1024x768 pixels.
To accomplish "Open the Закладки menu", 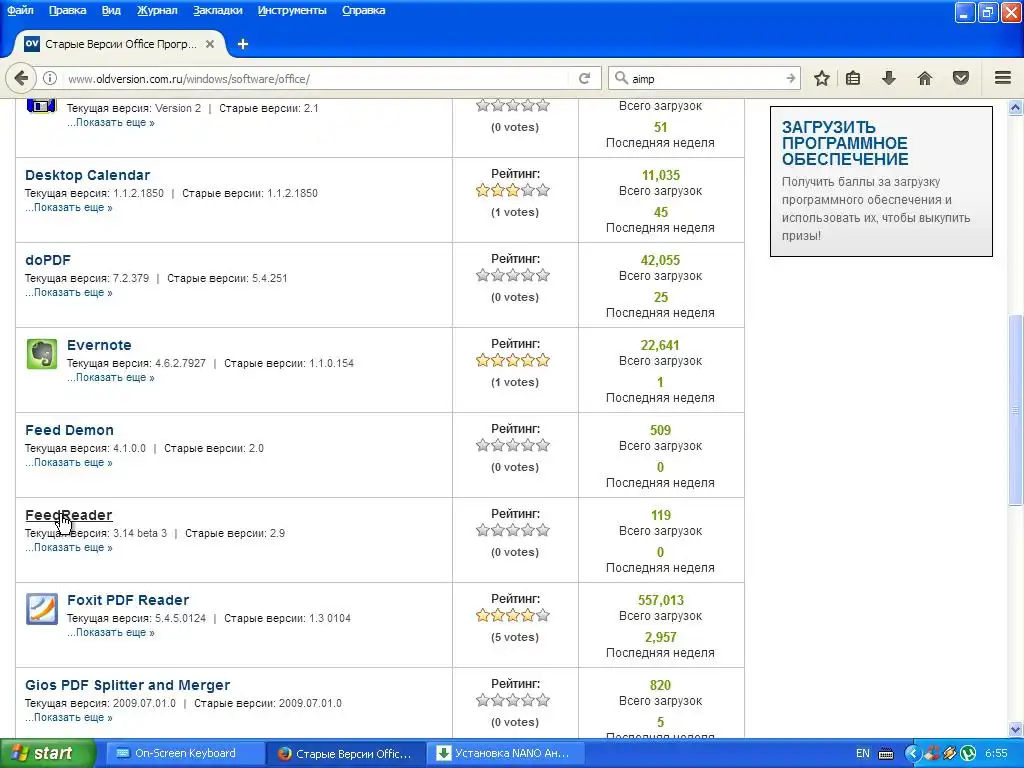I will pos(217,10).
